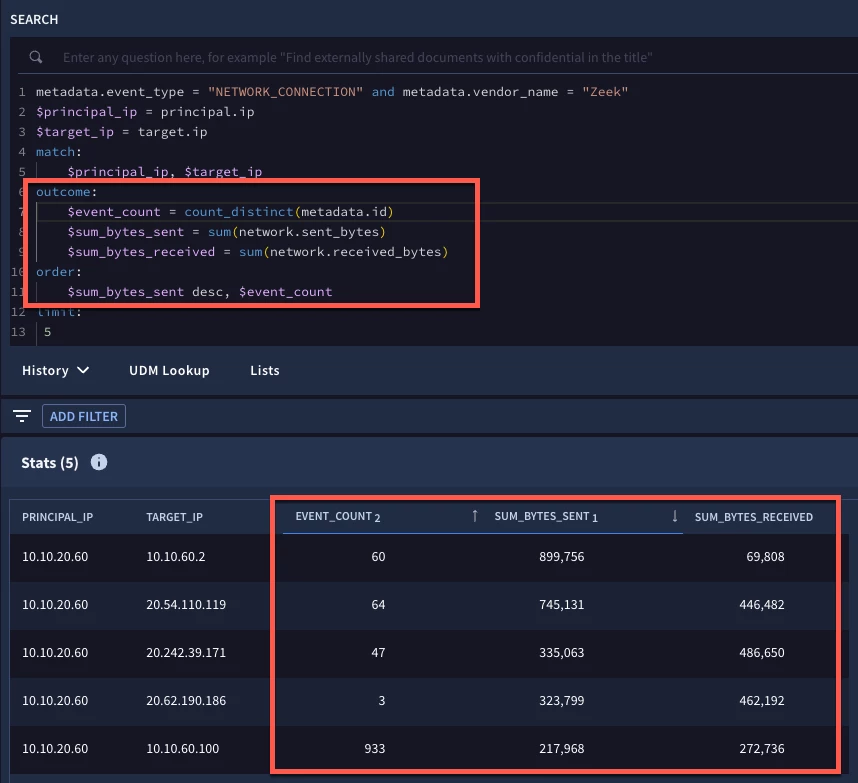
Task: Click event count value 60
Action: [x=378, y=556]
